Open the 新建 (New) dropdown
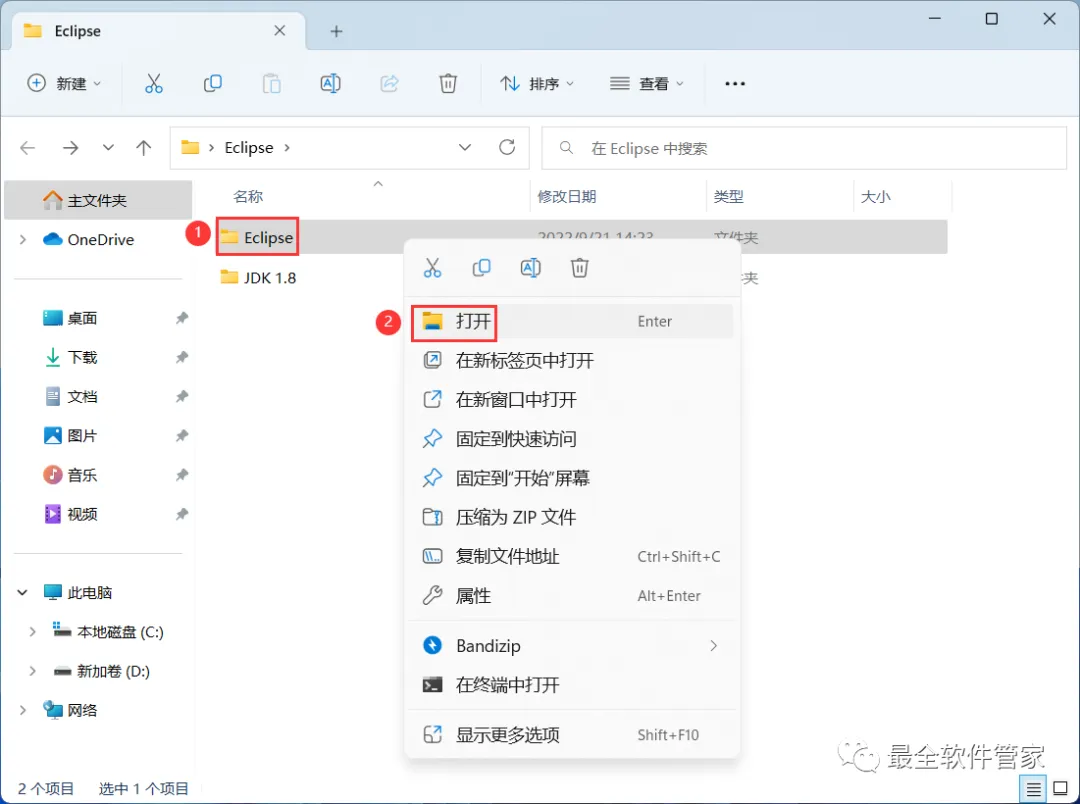Image resolution: width=1080 pixels, height=804 pixels. 63,83
